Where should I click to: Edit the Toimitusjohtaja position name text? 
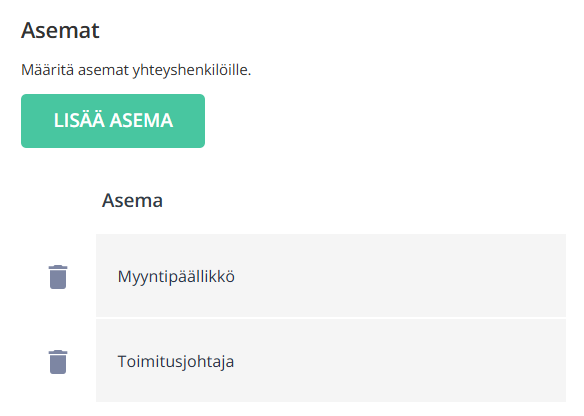[x=176, y=362]
